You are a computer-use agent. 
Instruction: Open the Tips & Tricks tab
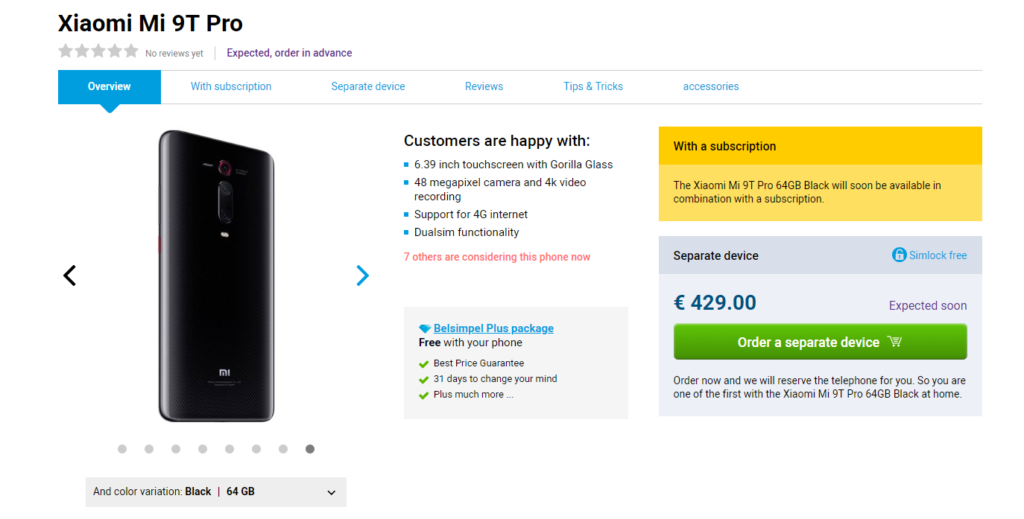coord(593,87)
